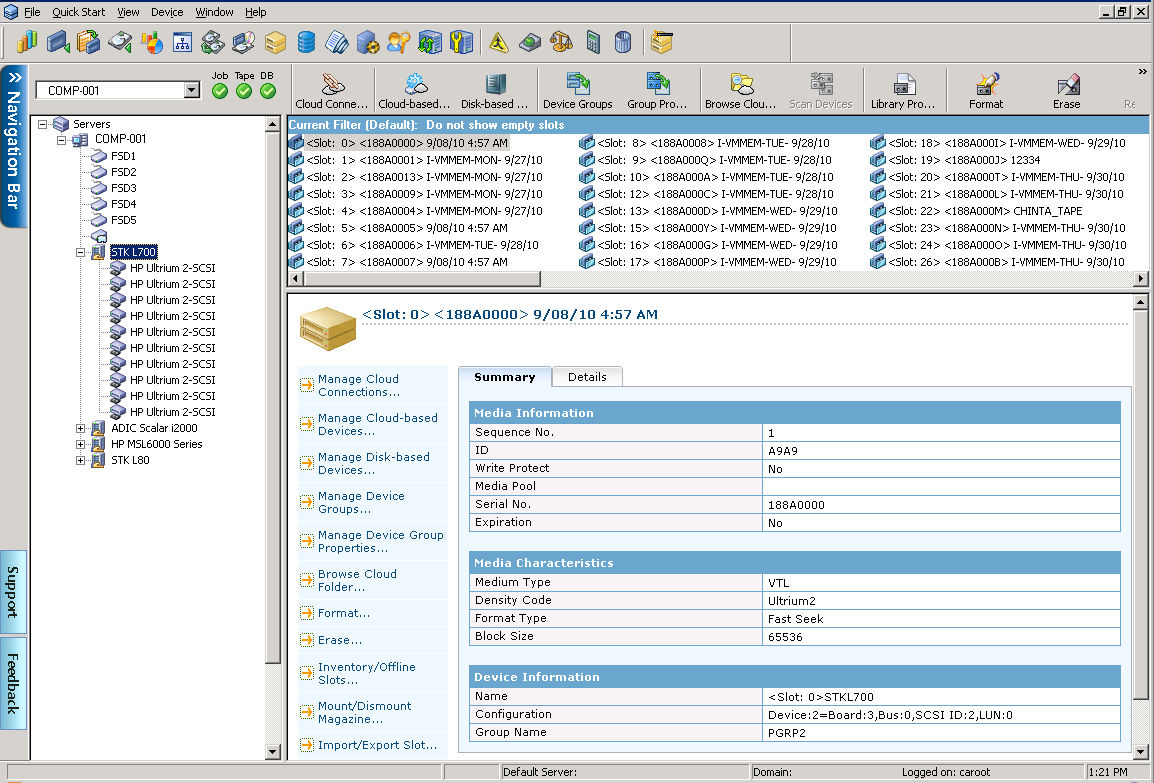
Task: Expand the ADIC Scalar i2000 tree node
Action: pos(81,428)
